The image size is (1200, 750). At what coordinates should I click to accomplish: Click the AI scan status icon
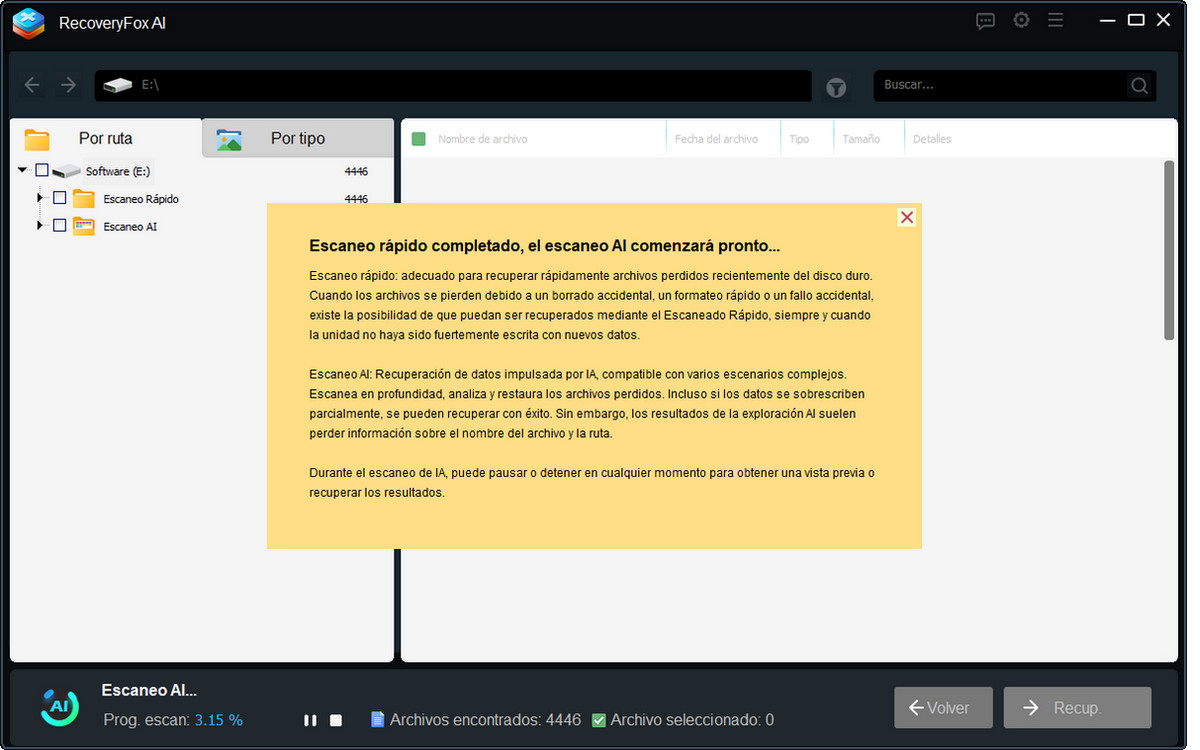tap(58, 706)
